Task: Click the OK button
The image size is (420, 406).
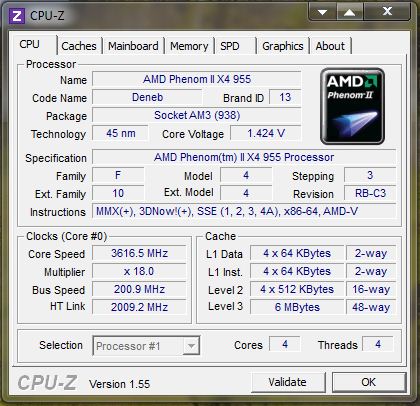Action: pos(369,382)
